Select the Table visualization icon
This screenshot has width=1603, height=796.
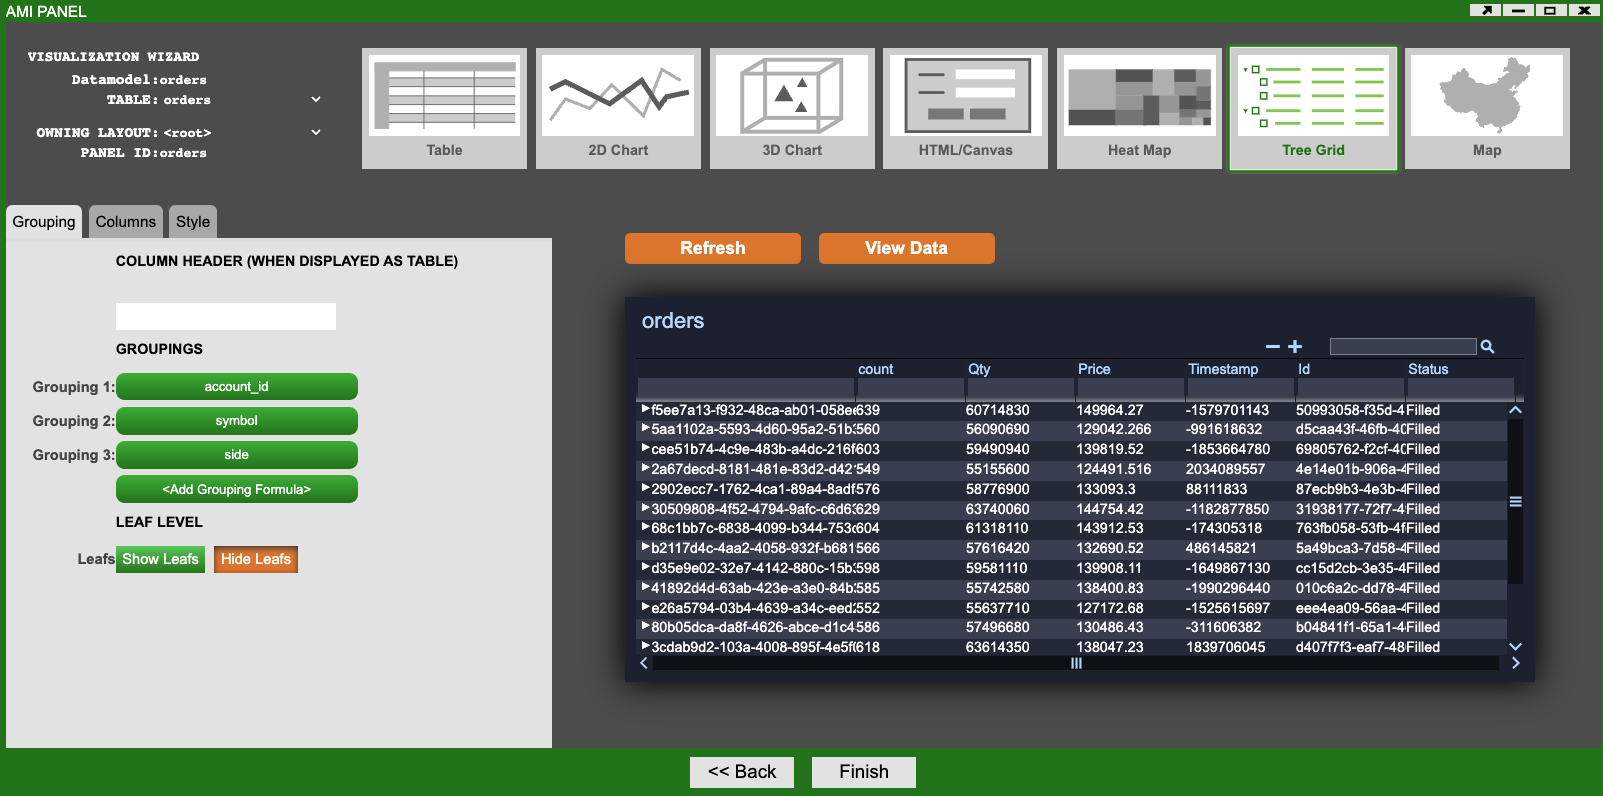[444, 108]
